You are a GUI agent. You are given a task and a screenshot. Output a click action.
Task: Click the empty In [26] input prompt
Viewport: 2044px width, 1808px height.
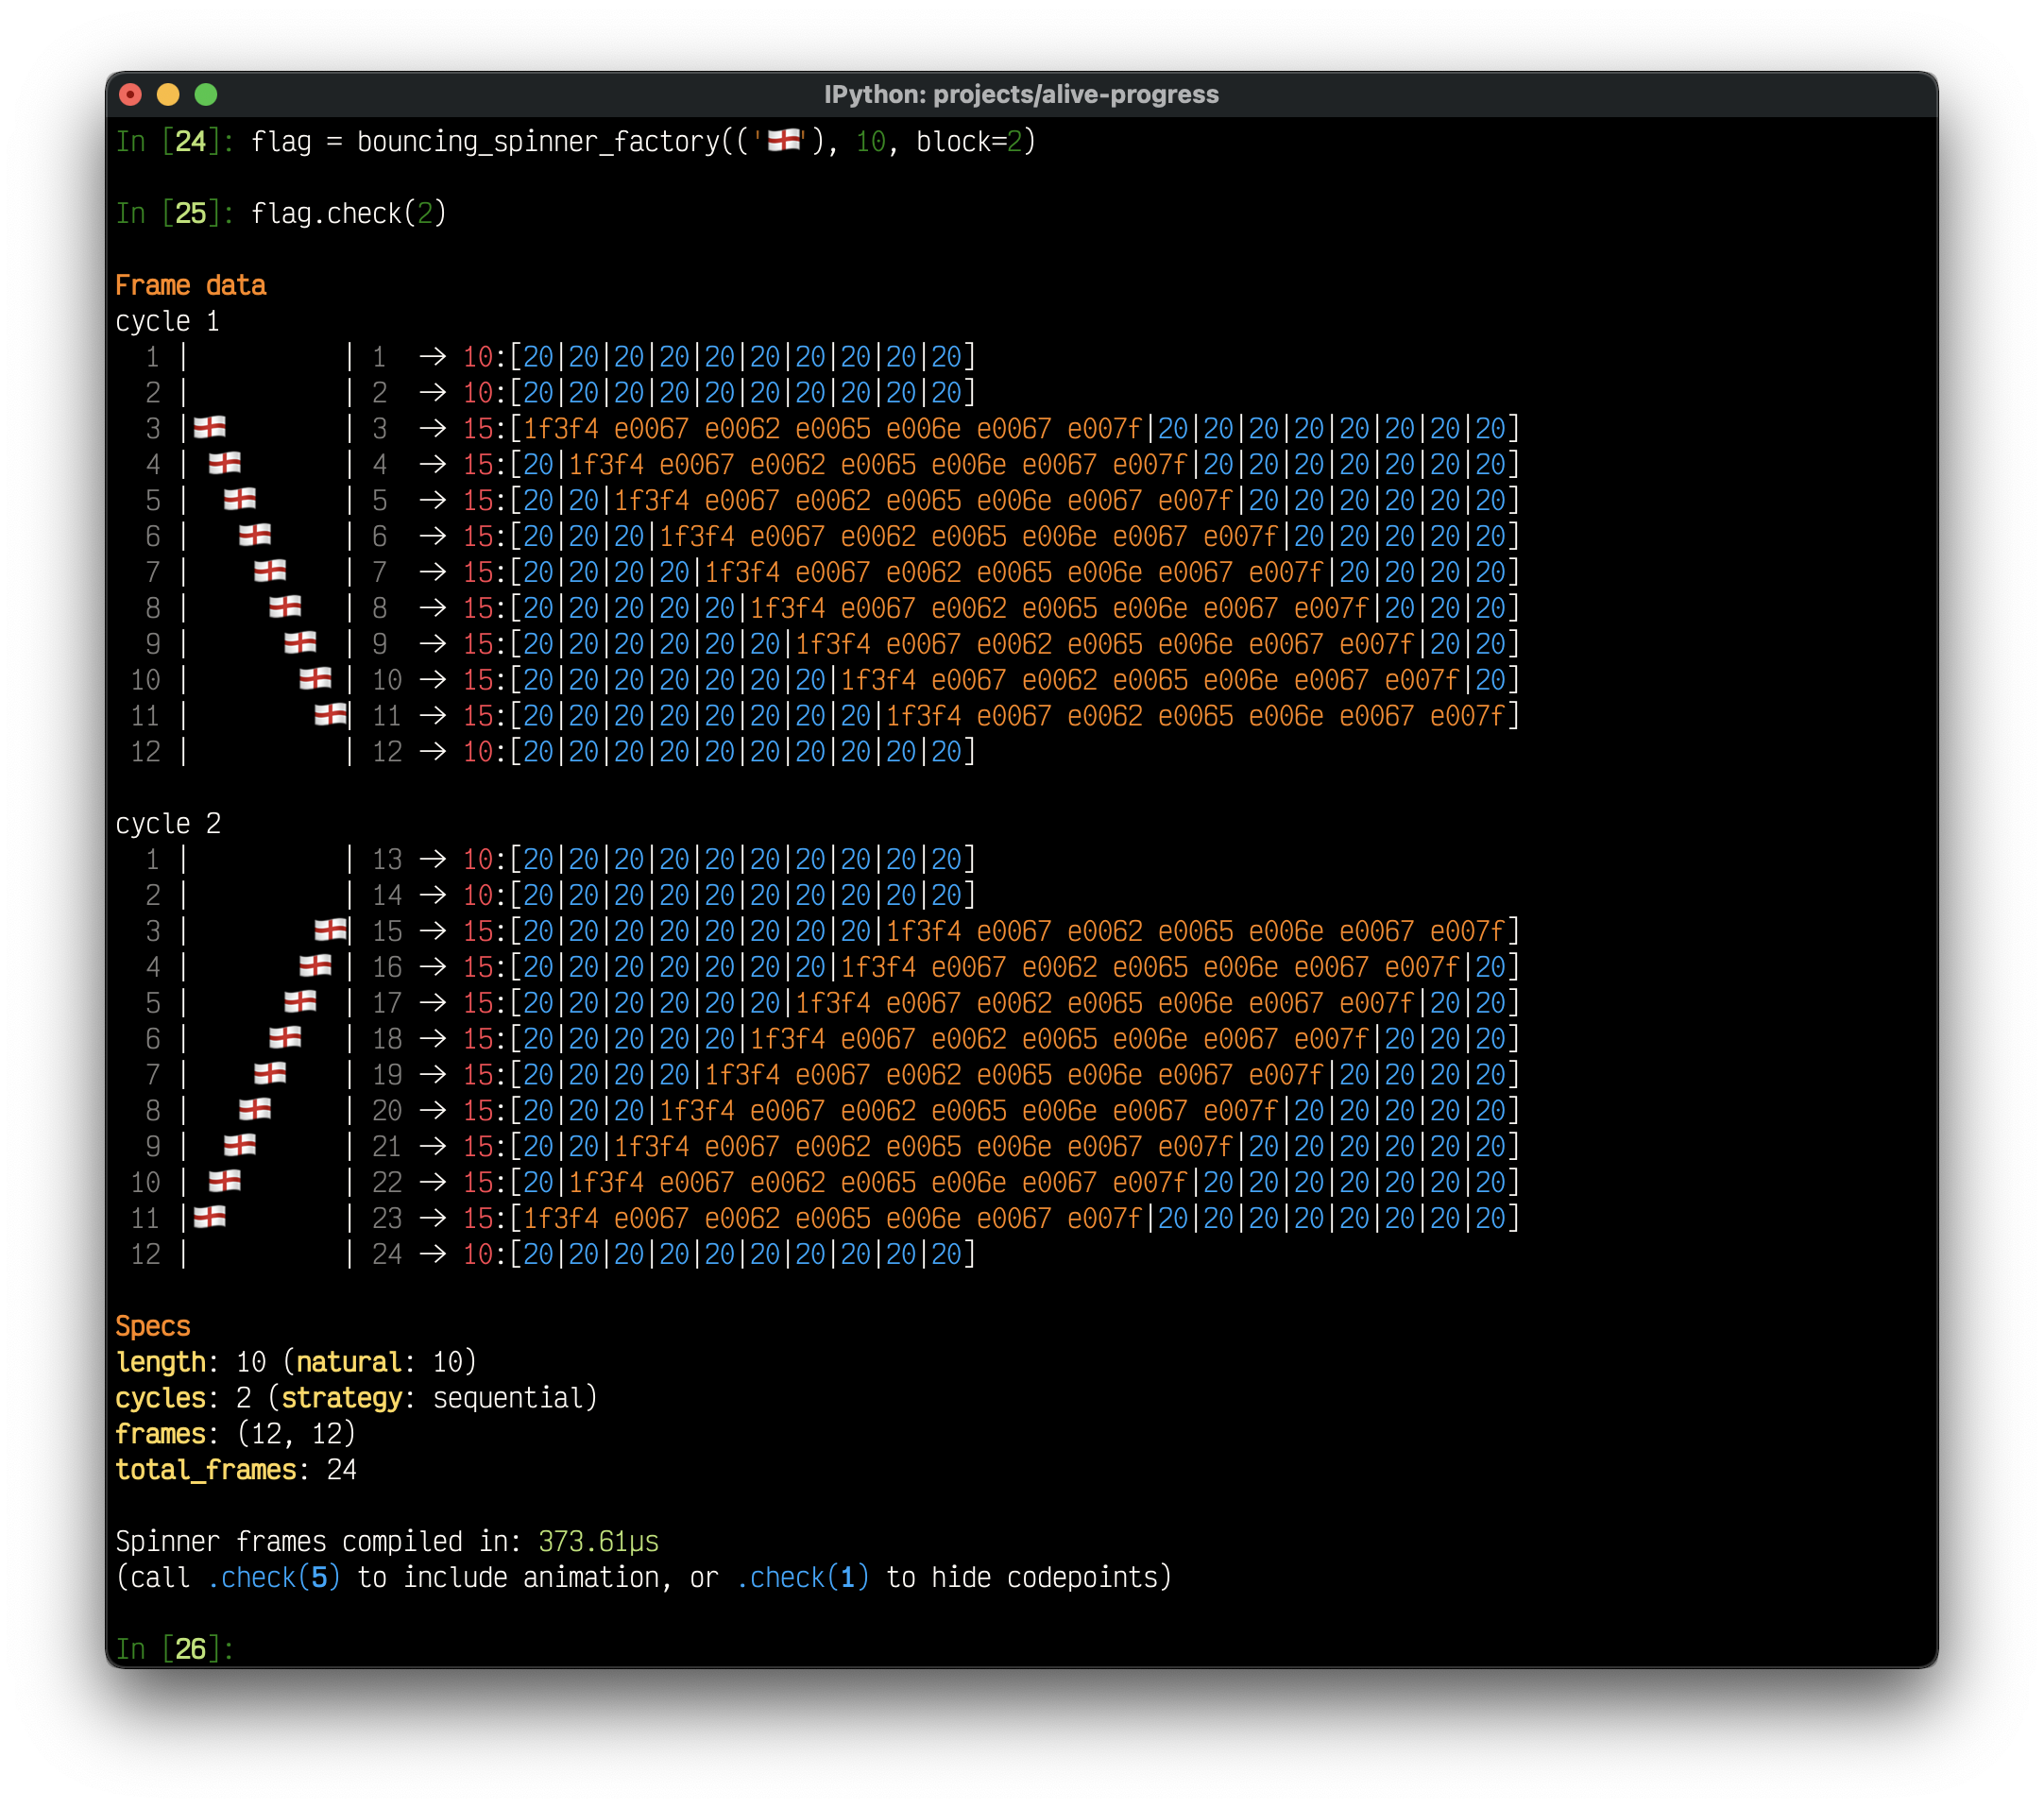pyautogui.click(x=175, y=1649)
